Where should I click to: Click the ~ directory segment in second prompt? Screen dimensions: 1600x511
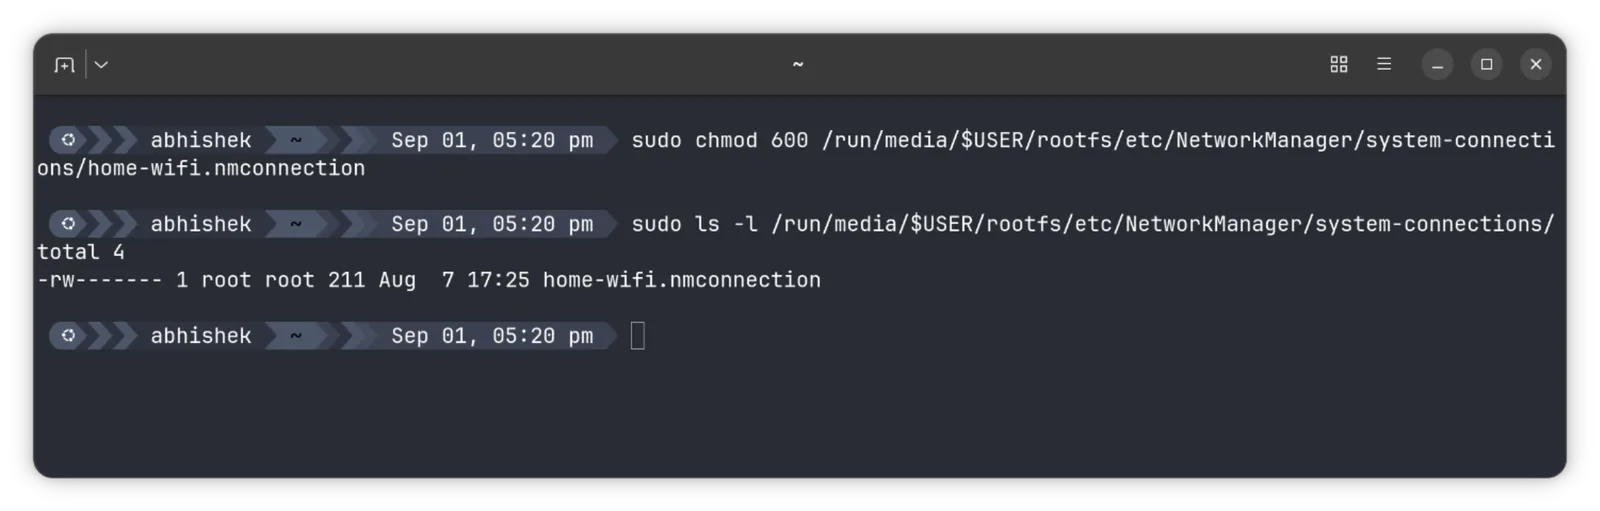tap(296, 224)
